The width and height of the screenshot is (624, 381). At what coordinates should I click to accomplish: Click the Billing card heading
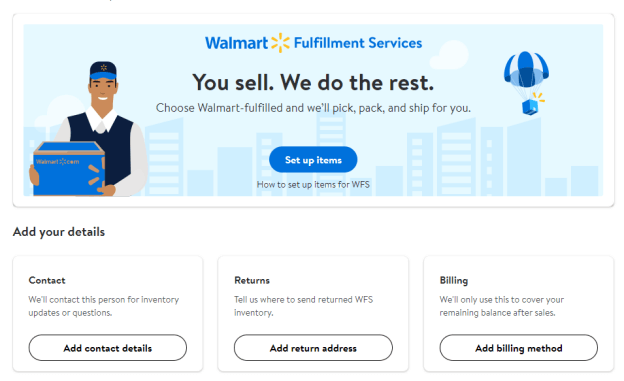pos(454,280)
